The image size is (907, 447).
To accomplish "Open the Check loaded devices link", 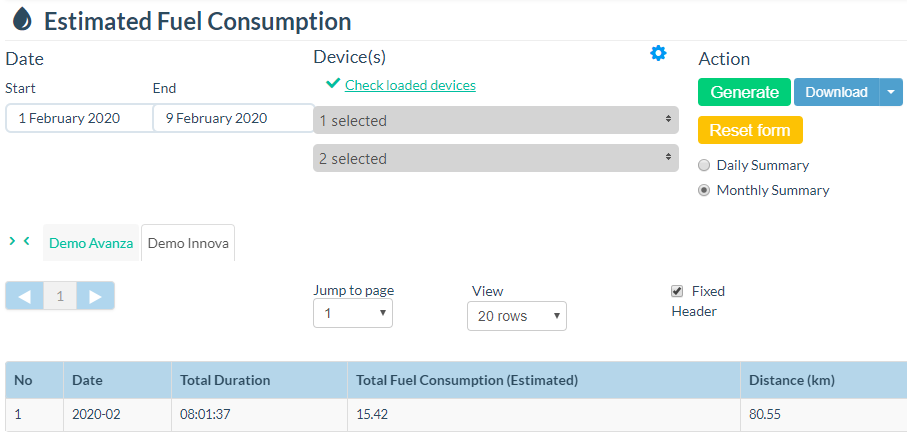I will coord(410,85).
